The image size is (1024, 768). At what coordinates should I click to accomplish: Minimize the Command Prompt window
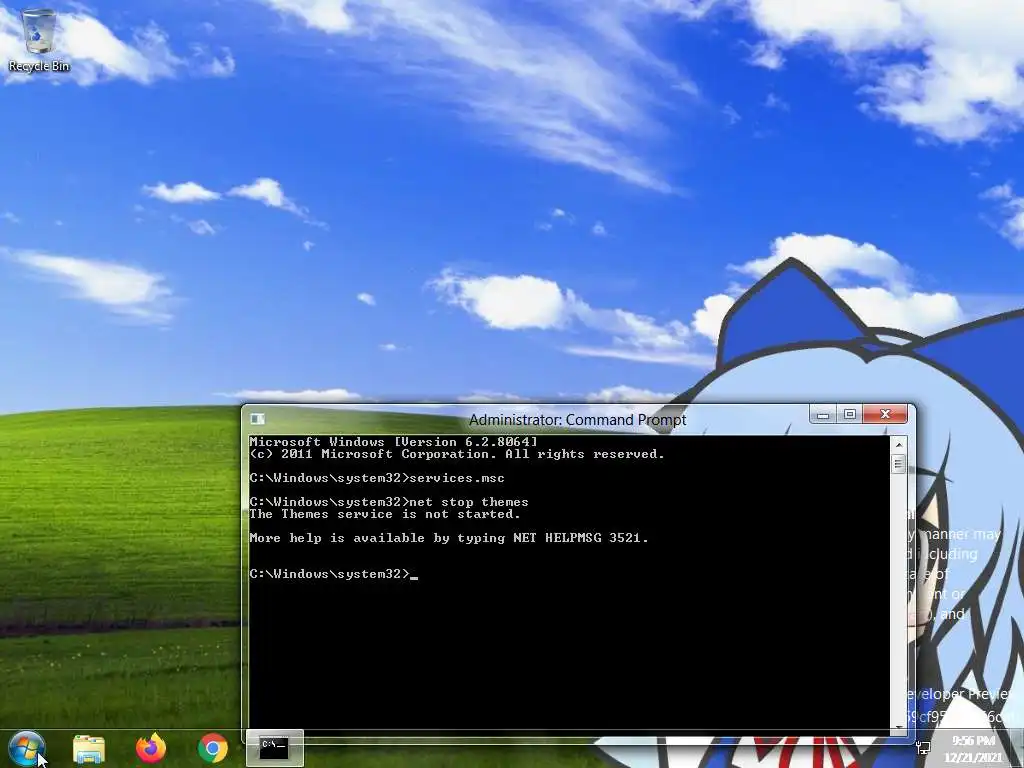(823, 414)
